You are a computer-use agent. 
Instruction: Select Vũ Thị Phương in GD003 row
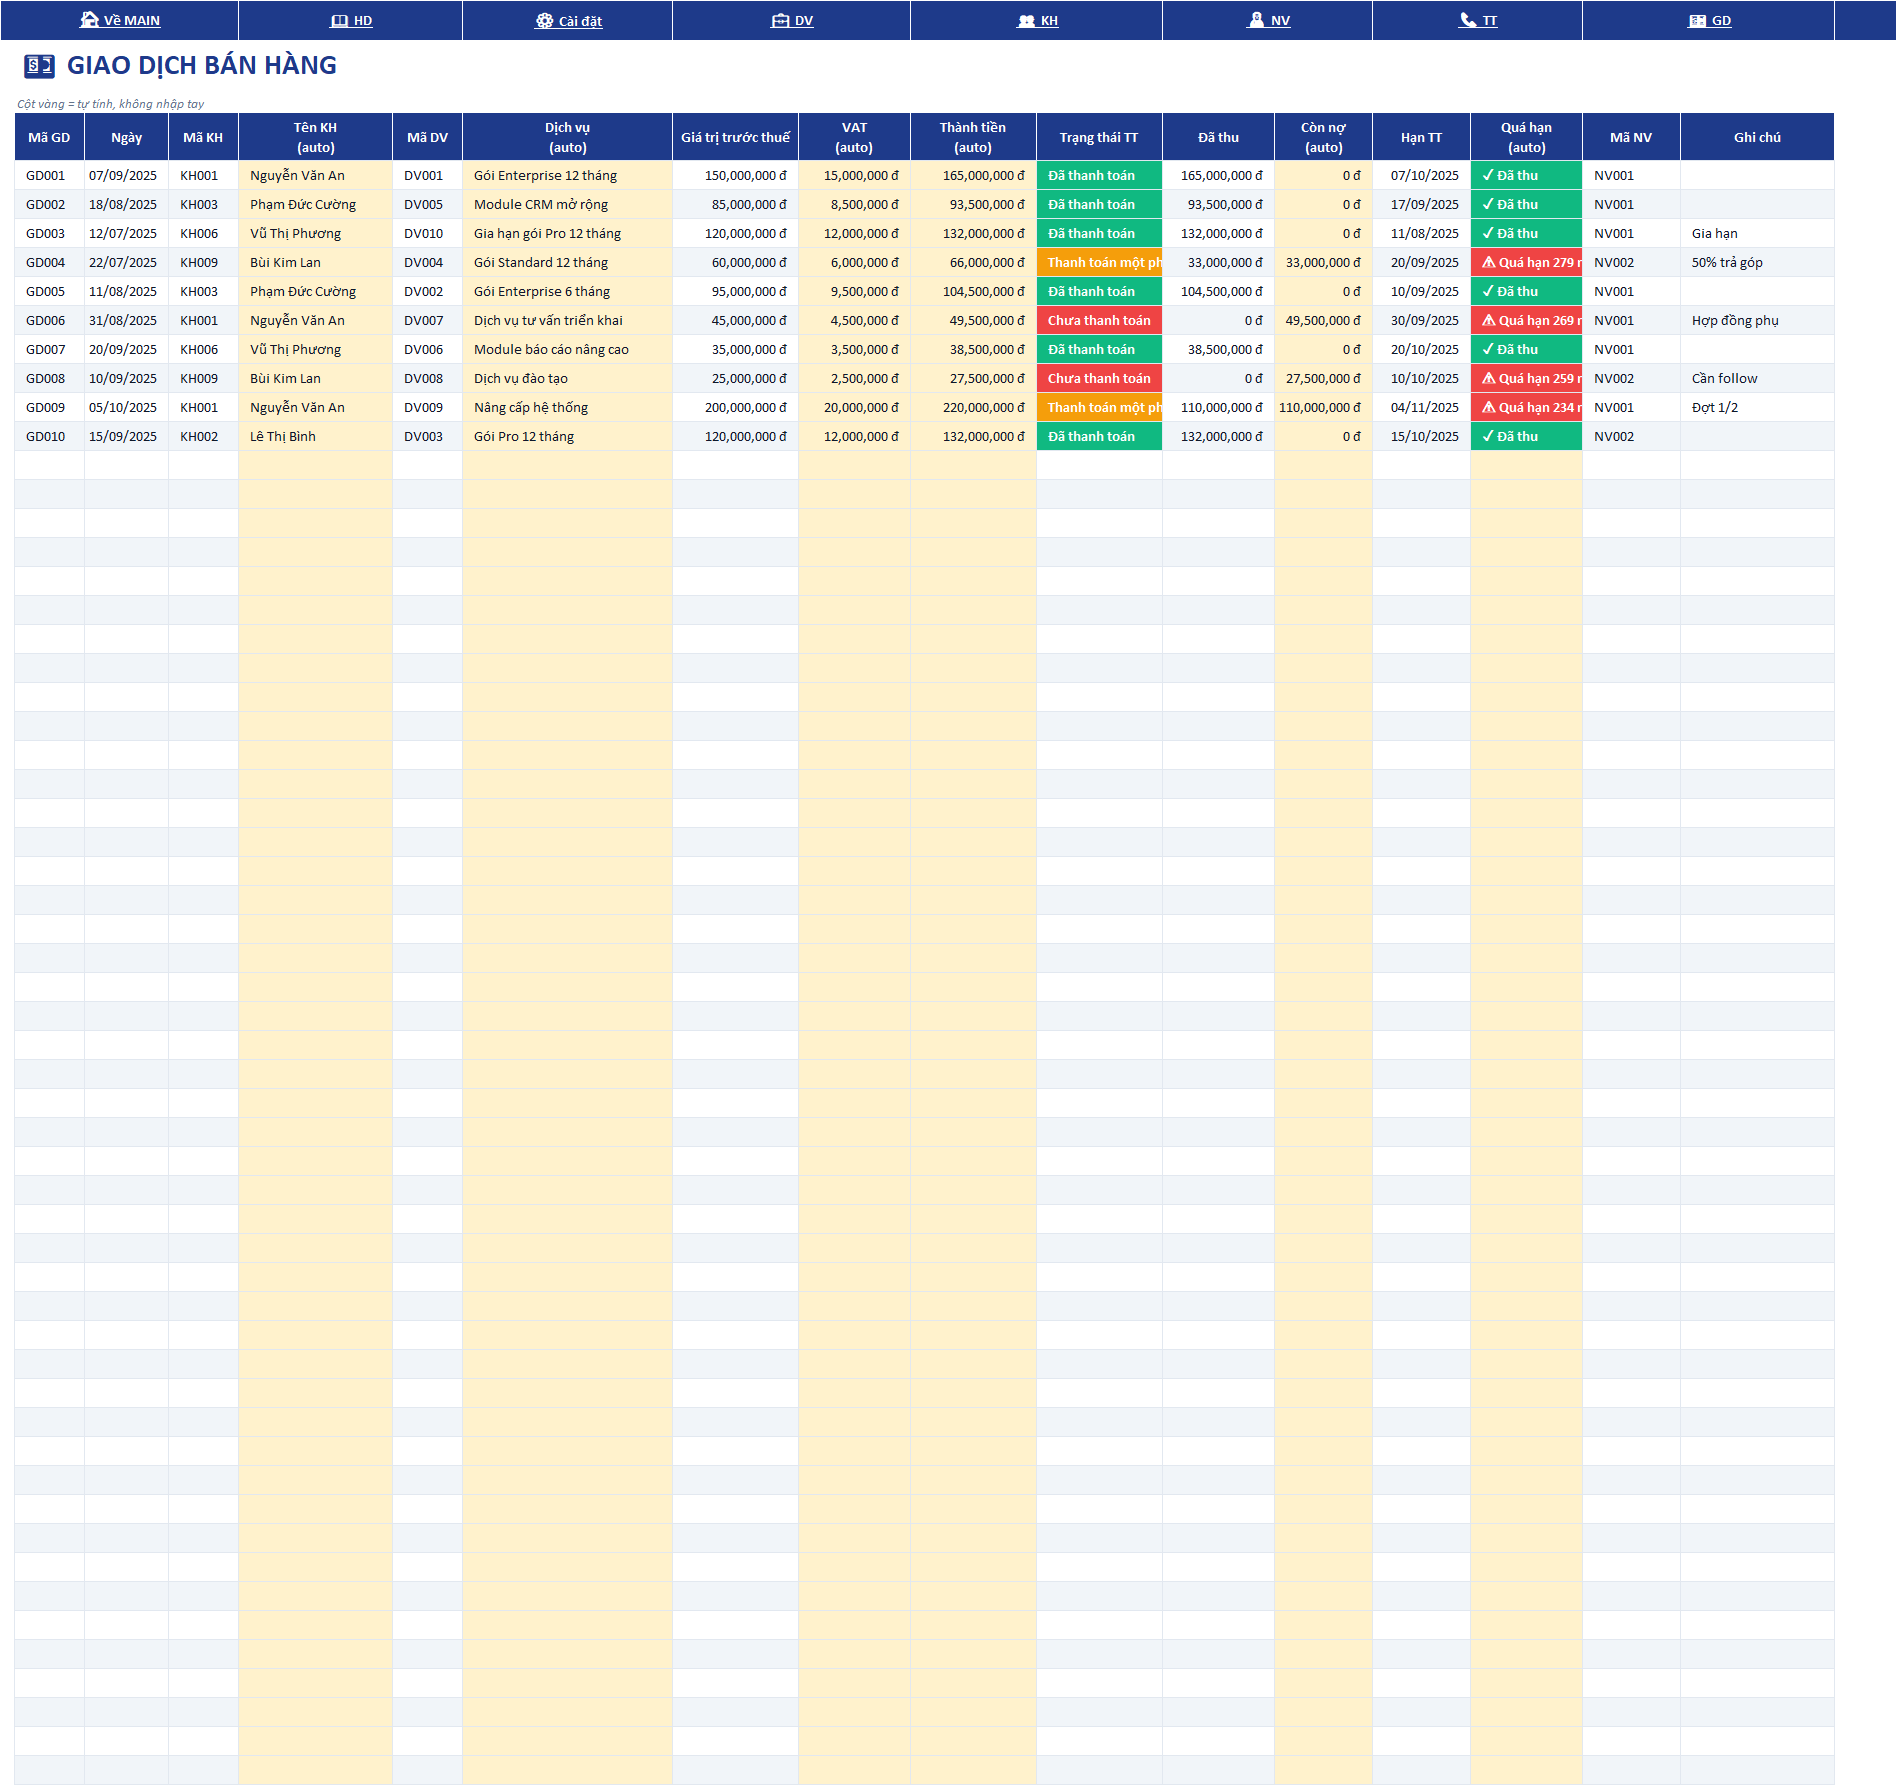(316, 233)
